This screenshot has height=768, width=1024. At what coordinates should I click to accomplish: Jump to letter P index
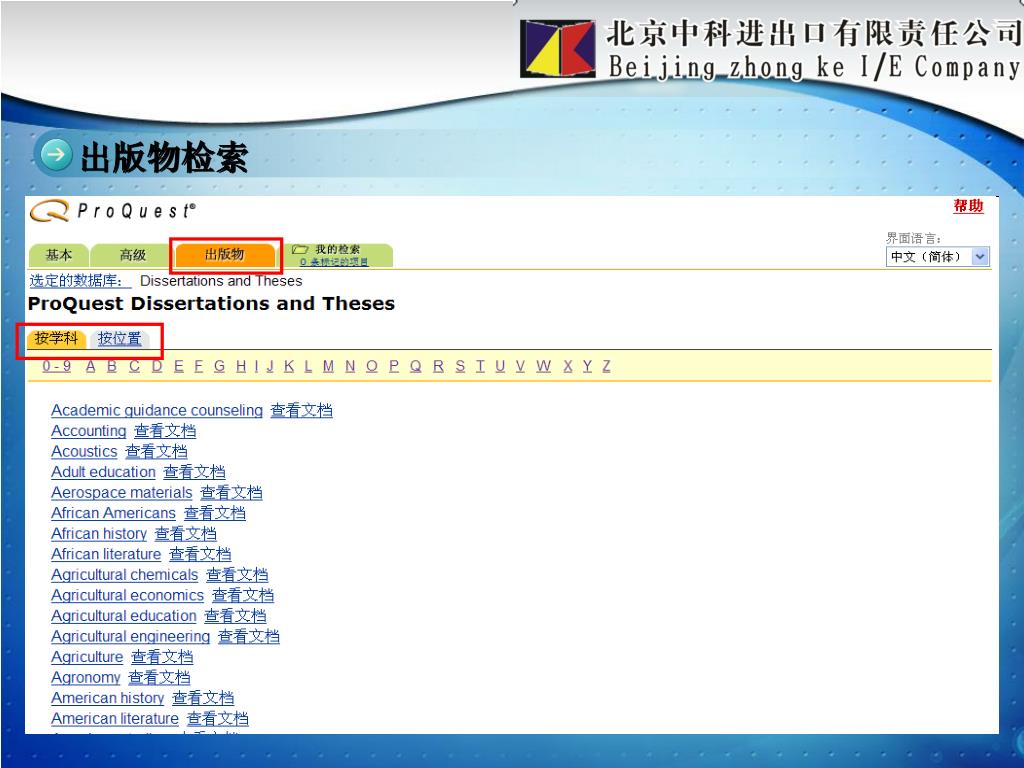coord(394,366)
